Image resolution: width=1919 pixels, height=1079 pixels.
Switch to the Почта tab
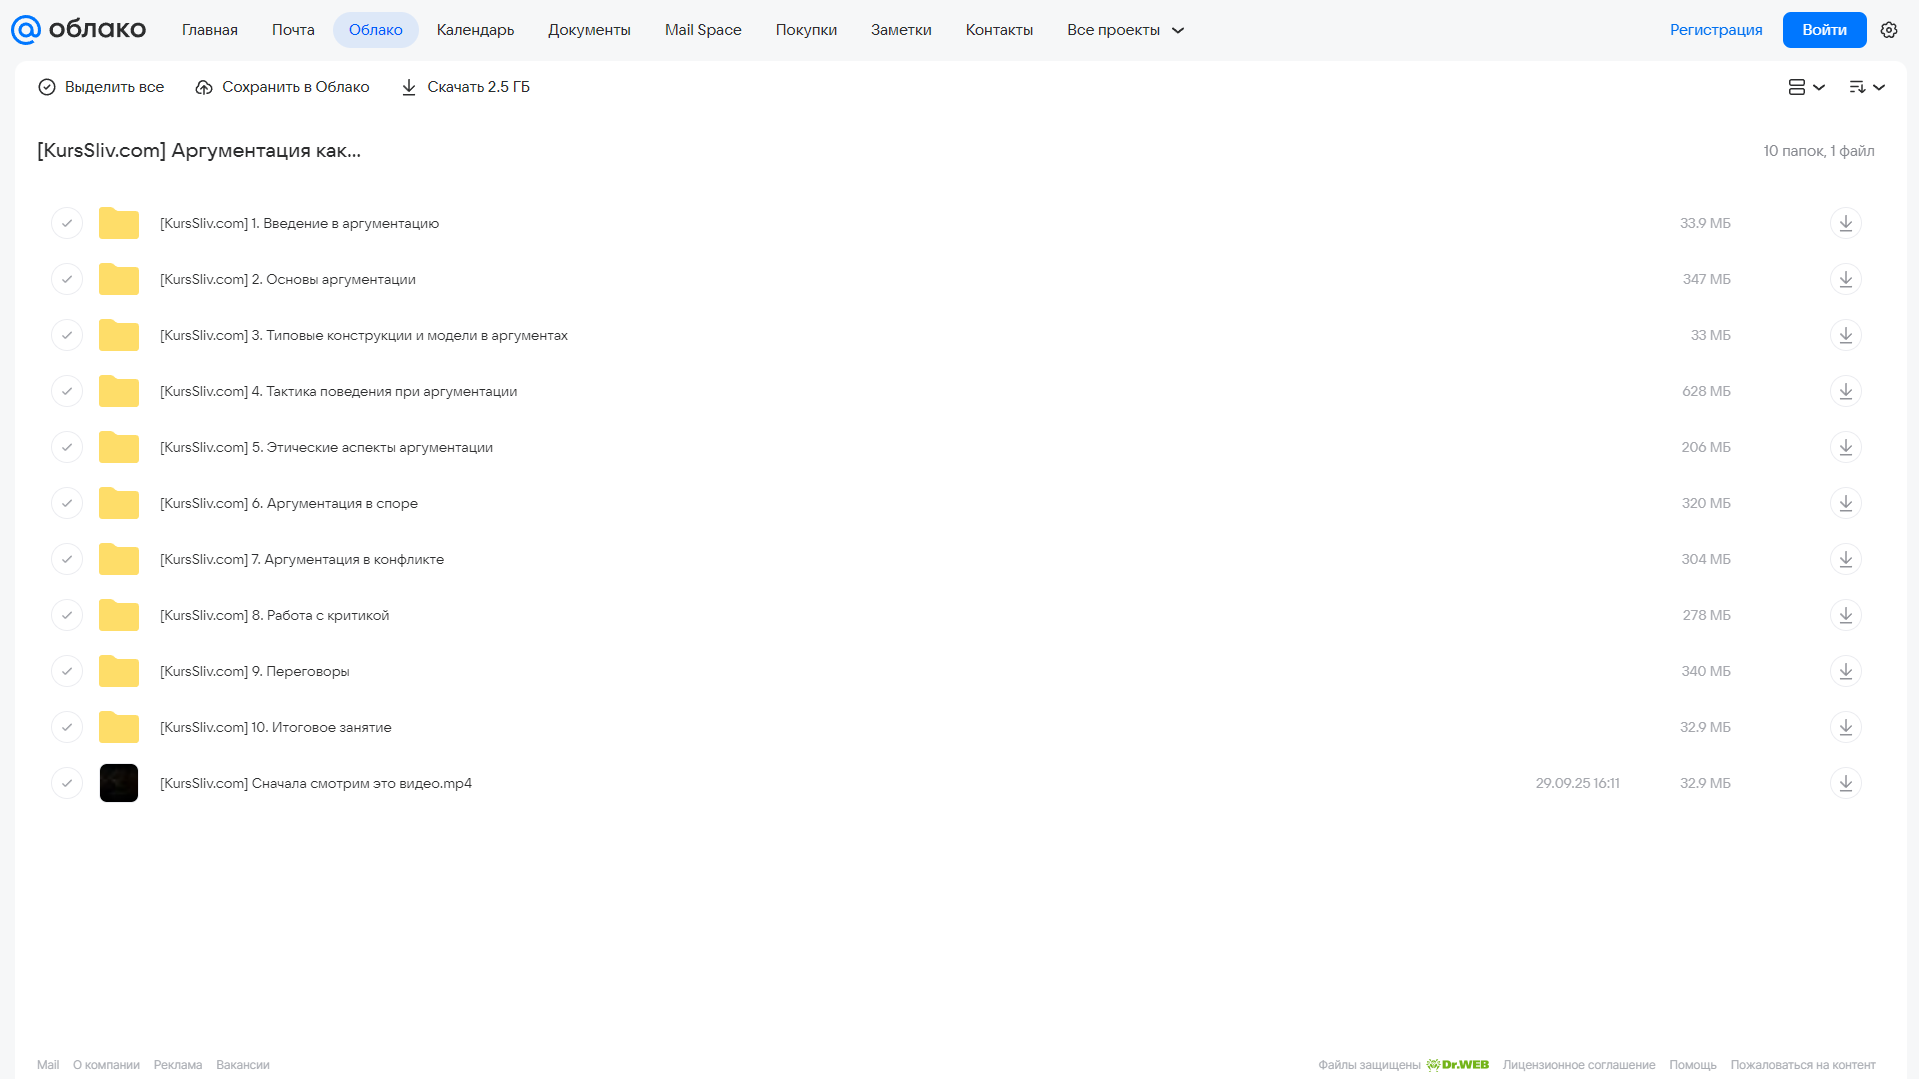pyautogui.click(x=293, y=30)
